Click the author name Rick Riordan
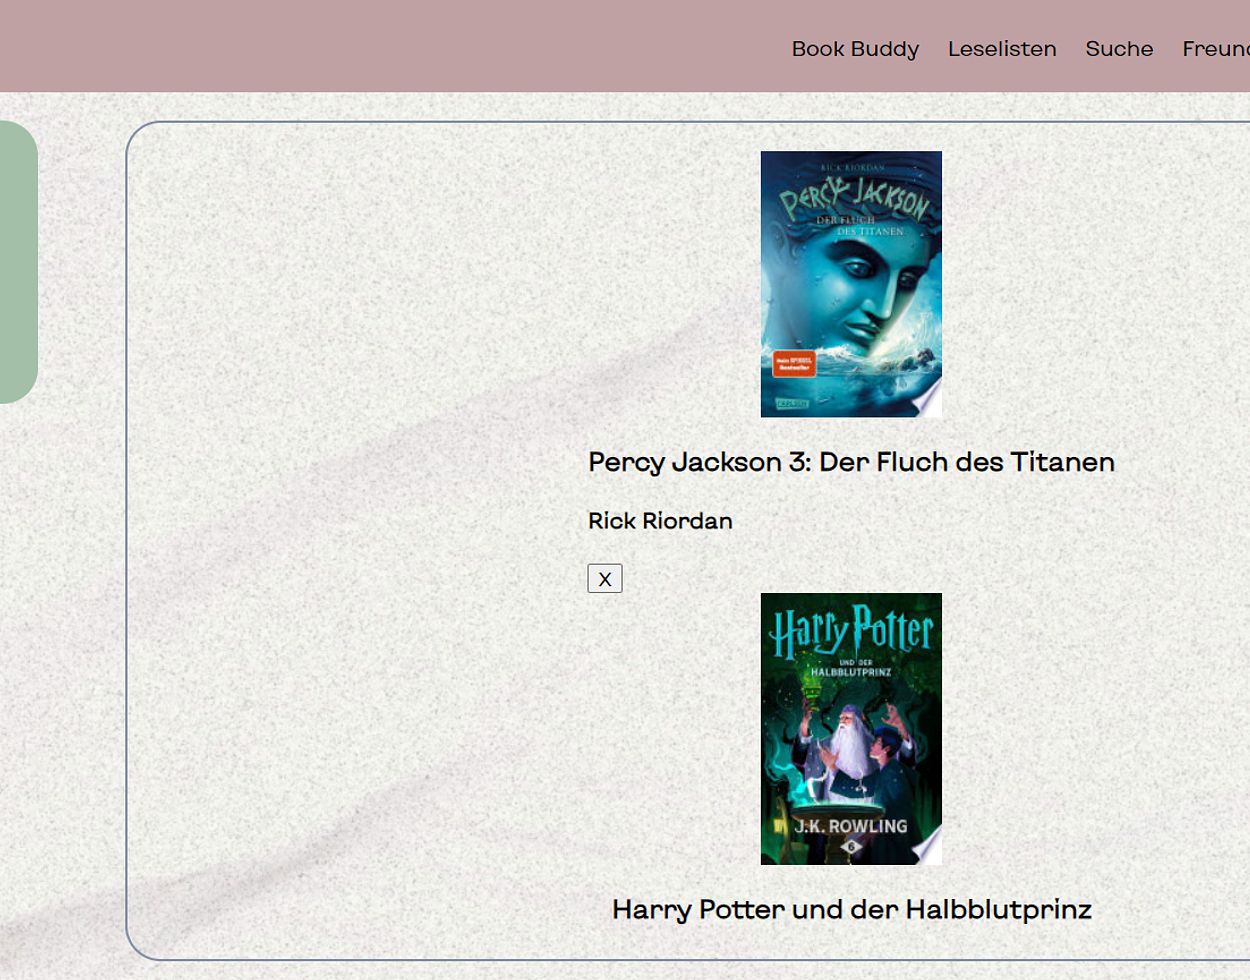 tap(660, 521)
